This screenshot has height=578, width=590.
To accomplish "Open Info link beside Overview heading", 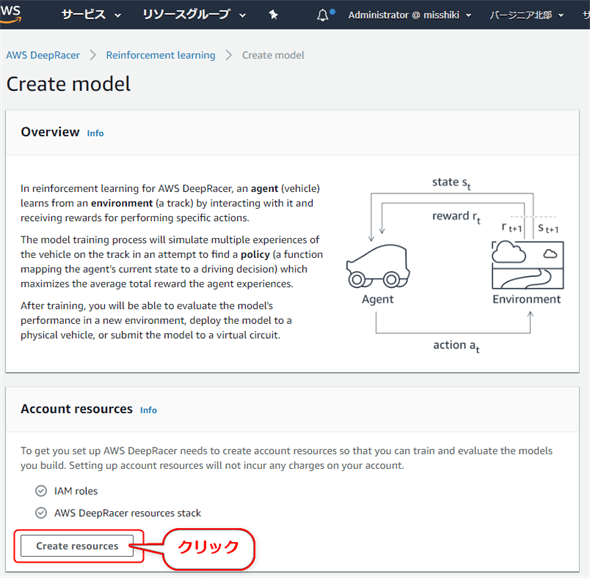I will [x=95, y=133].
